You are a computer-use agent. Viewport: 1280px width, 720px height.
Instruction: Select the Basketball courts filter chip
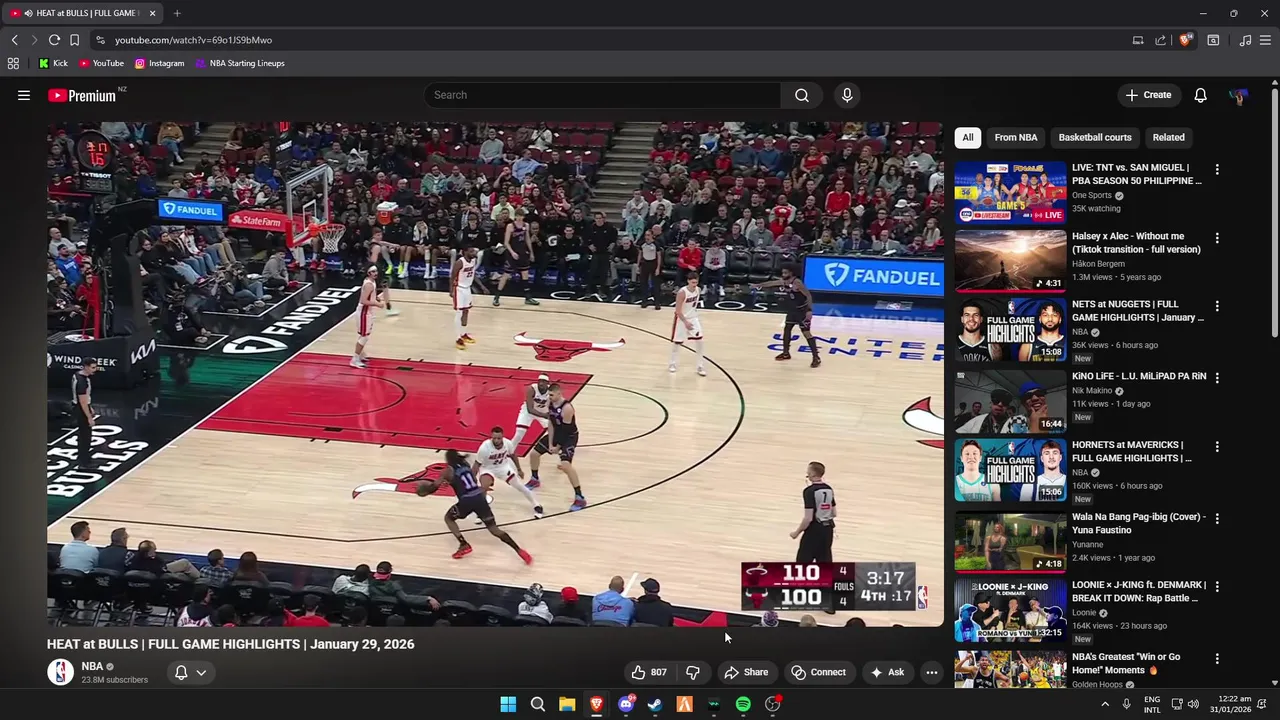pyautogui.click(x=1095, y=137)
